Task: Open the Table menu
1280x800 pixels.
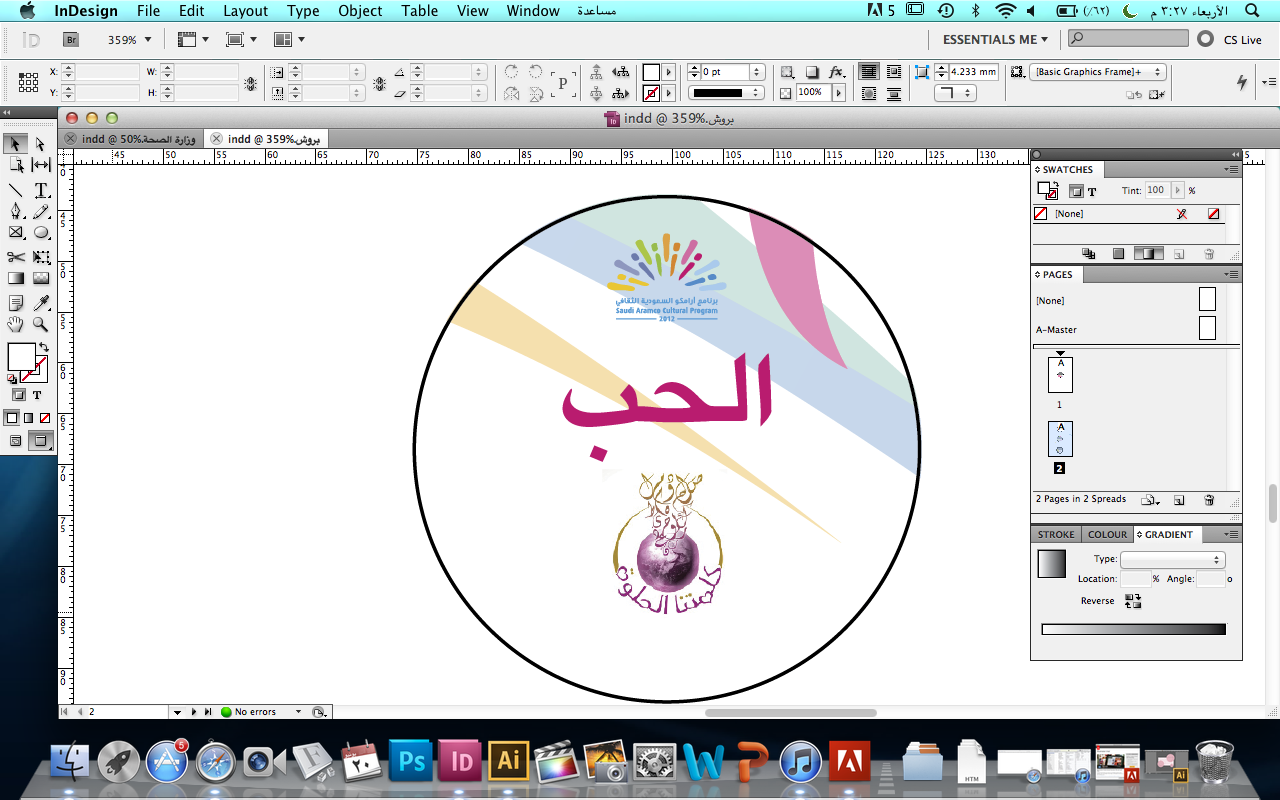Action: tap(420, 11)
